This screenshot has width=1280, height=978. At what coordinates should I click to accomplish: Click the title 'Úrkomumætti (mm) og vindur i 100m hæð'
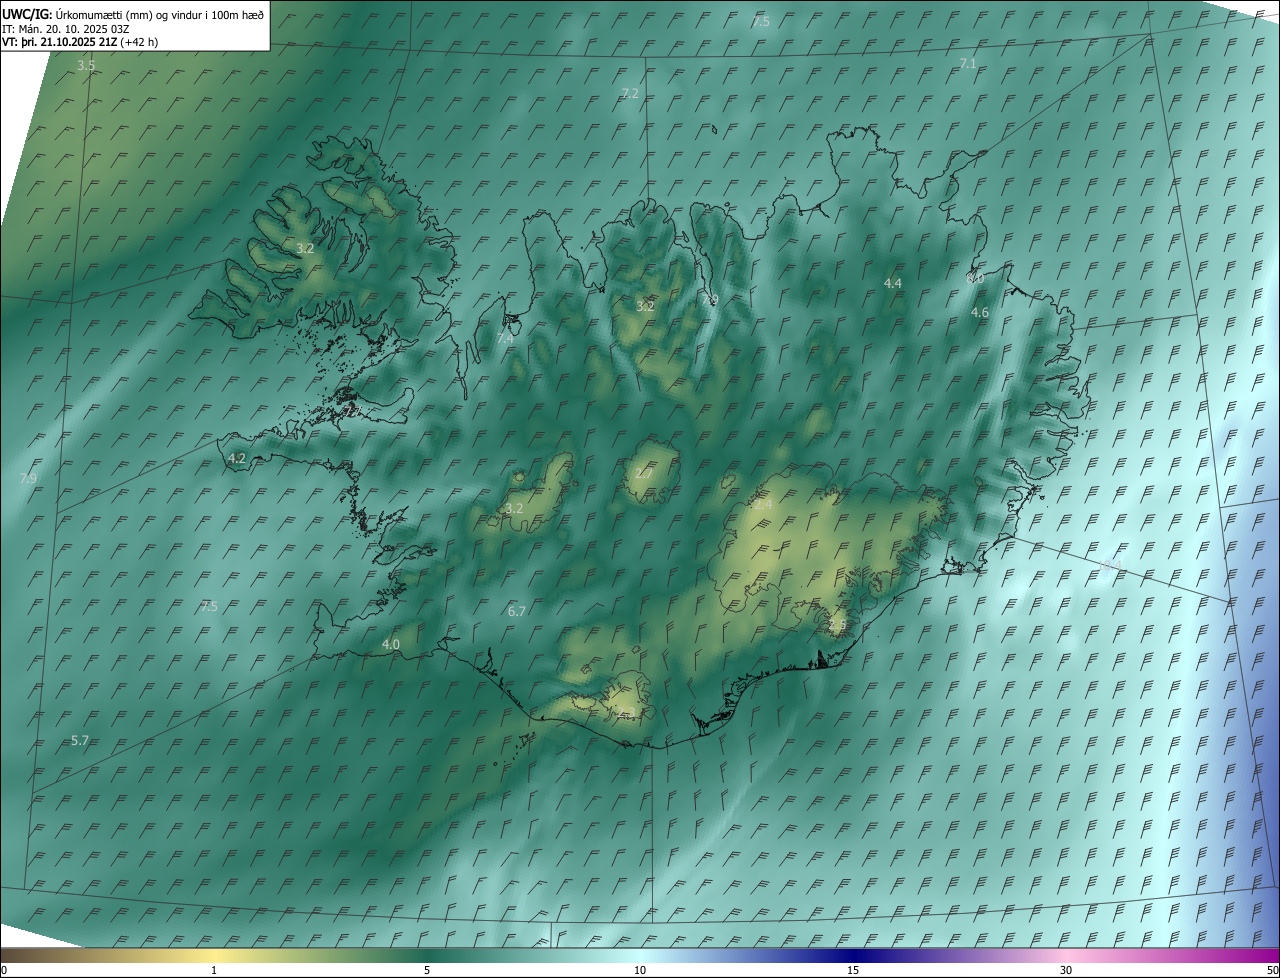click(x=158, y=14)
